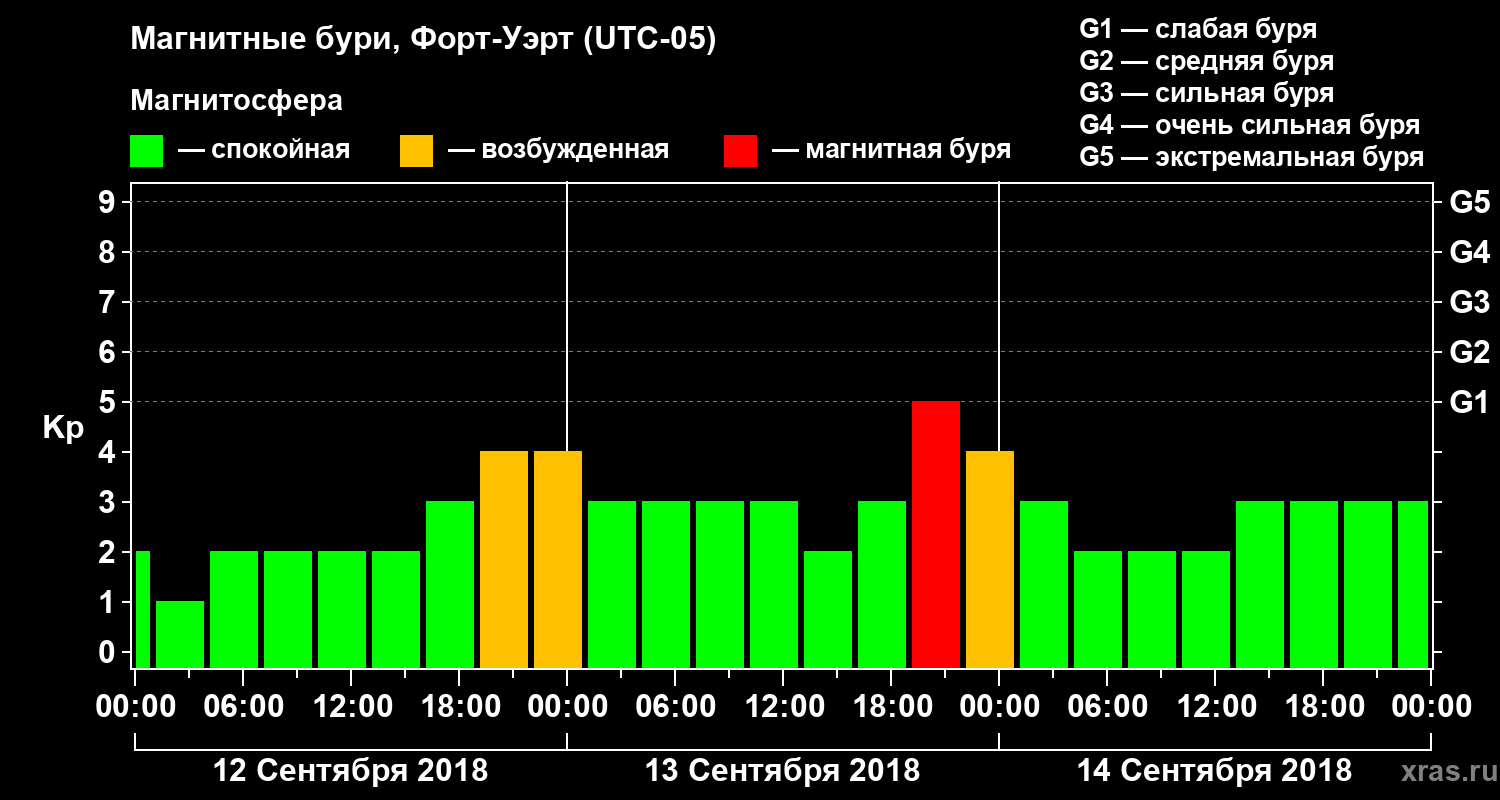Select the orange bar straddling the 12–13 September line

pos(558,560)
